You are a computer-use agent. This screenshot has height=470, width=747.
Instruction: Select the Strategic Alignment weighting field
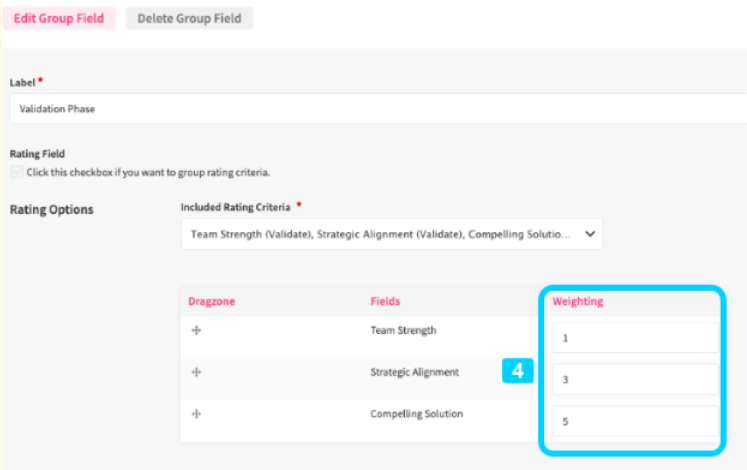tap(635, 379)
